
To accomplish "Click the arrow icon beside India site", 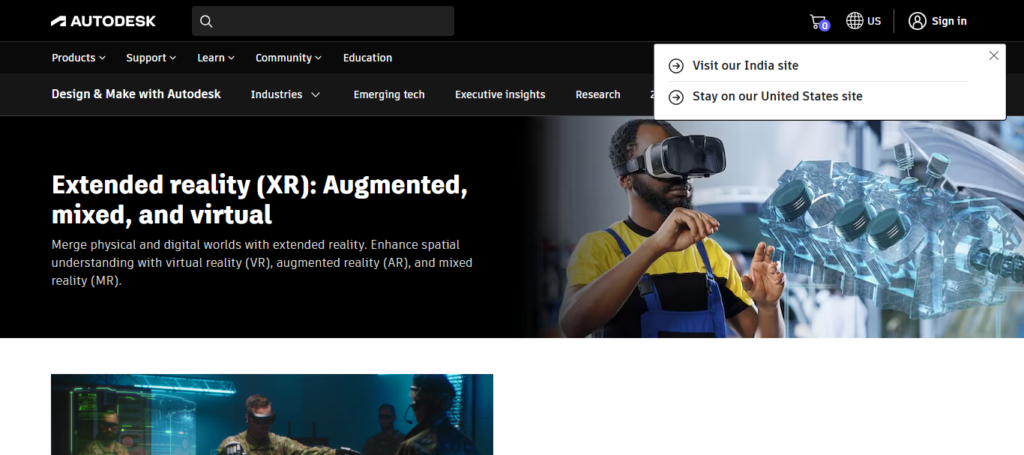I will [x=676, y=65].
